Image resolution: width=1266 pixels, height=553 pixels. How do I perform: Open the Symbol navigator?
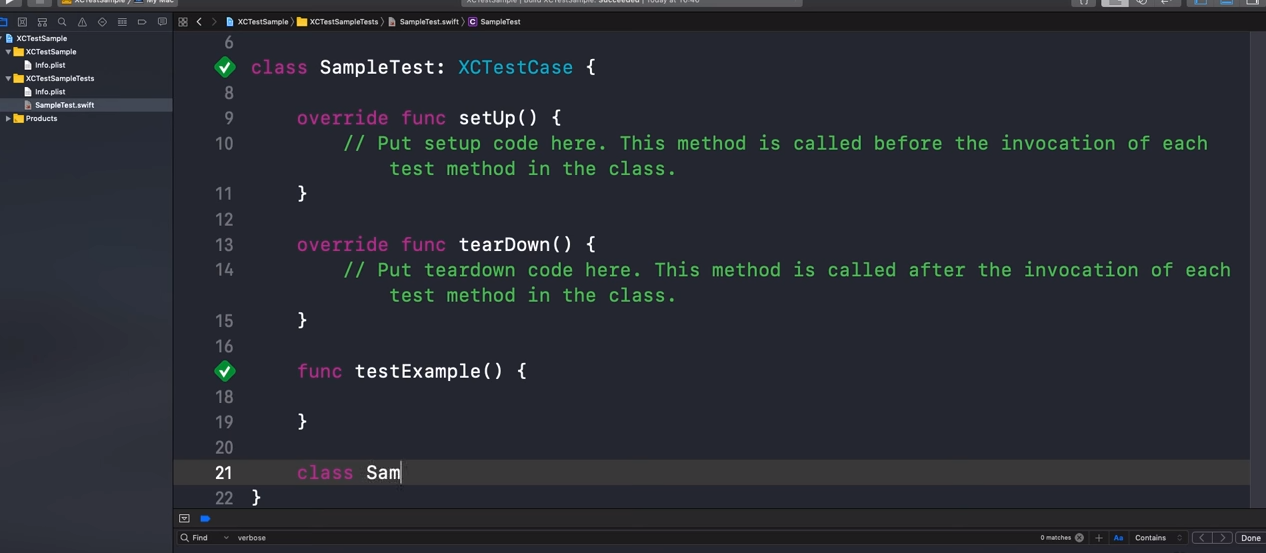(42, 21)
